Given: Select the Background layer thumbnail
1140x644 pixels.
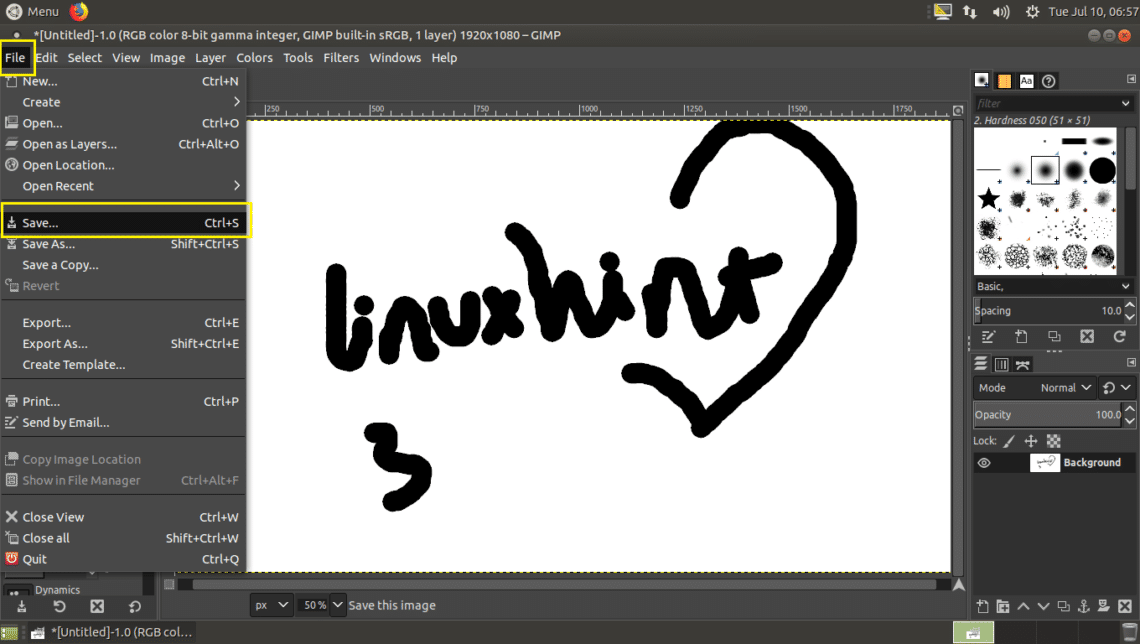Looking at the screenshot, I should [x=1045, y=463].
